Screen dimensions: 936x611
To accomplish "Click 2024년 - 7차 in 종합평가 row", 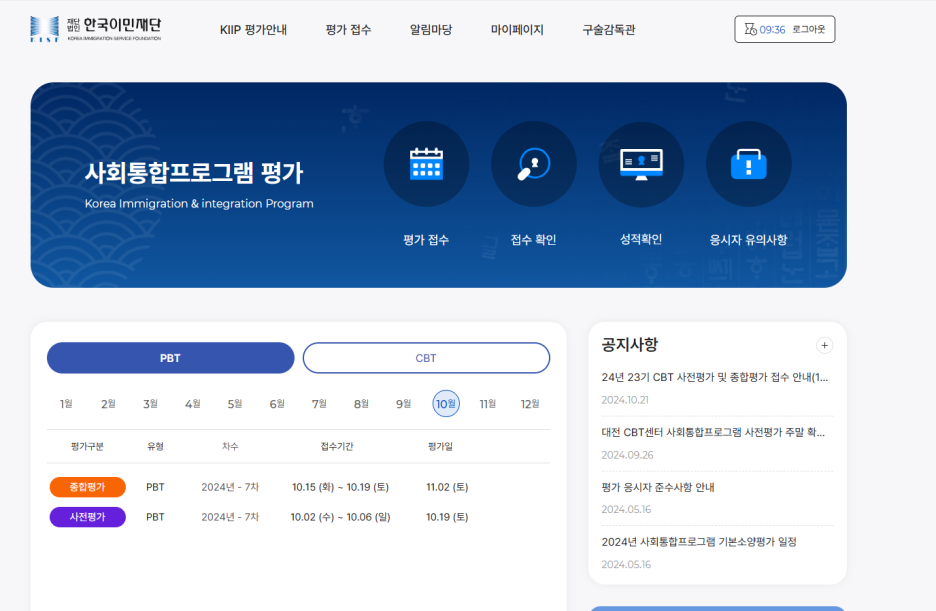I will point(230,487).
